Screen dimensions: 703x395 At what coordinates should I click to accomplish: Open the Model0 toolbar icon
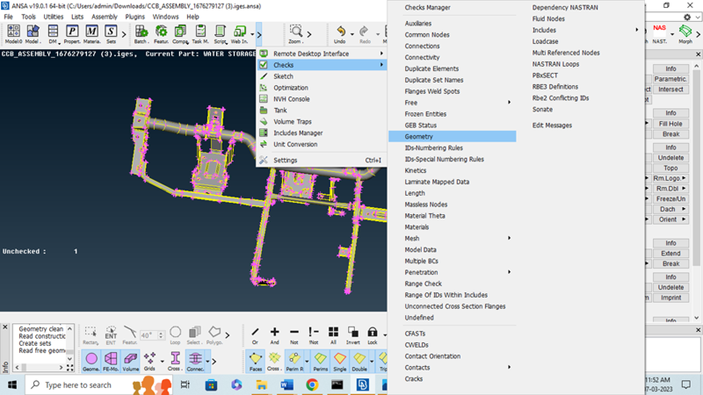point(13,34)
